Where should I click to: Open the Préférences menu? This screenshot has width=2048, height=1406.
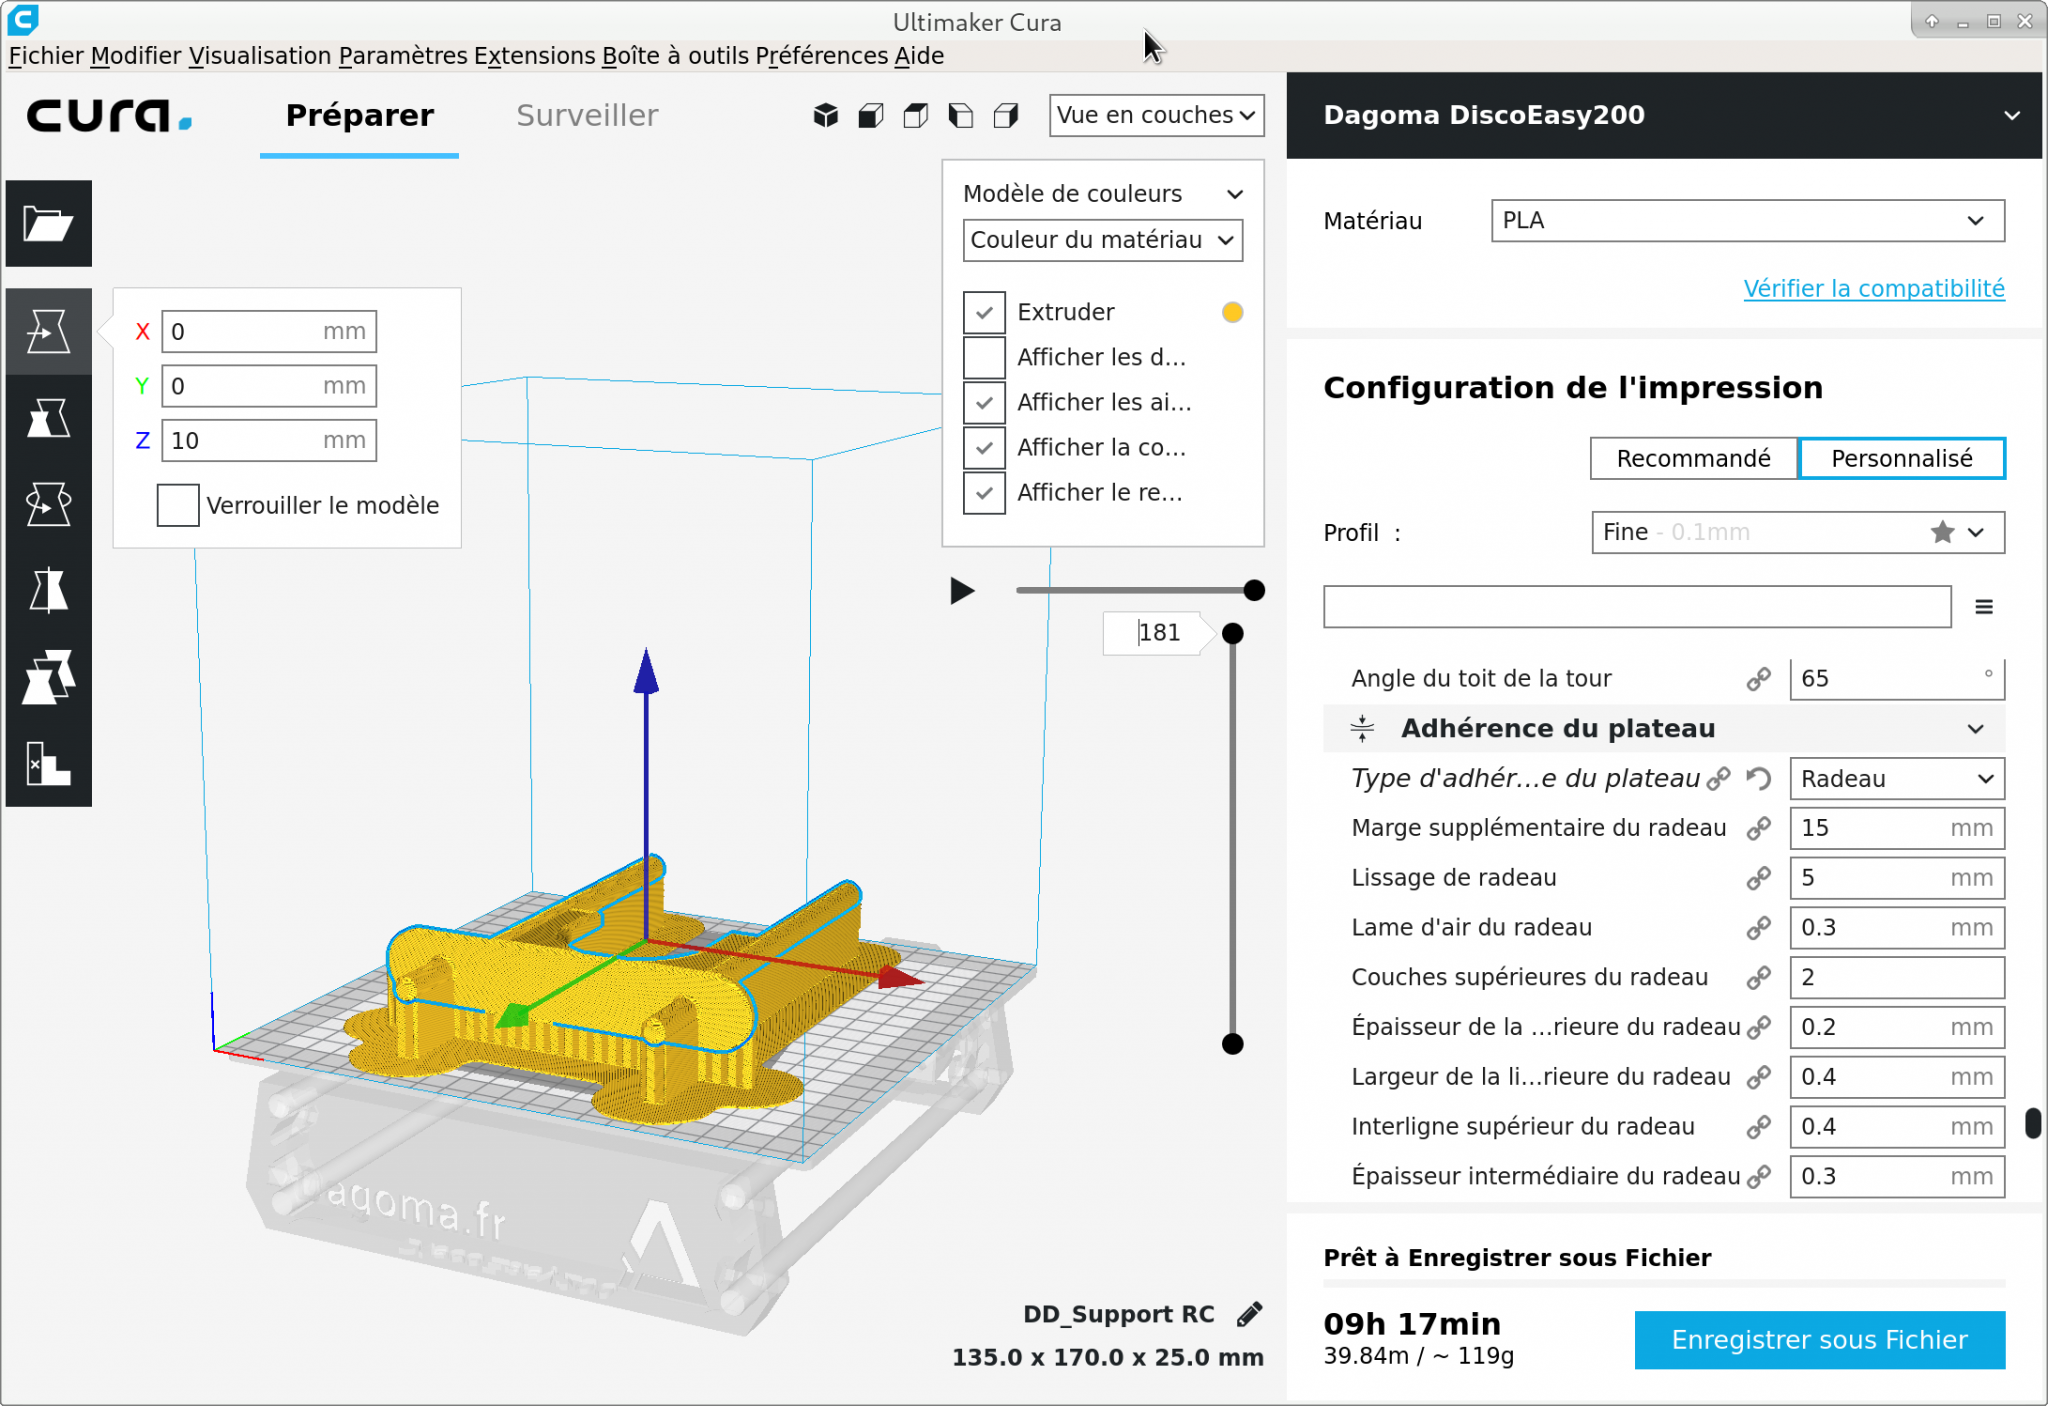822,55
